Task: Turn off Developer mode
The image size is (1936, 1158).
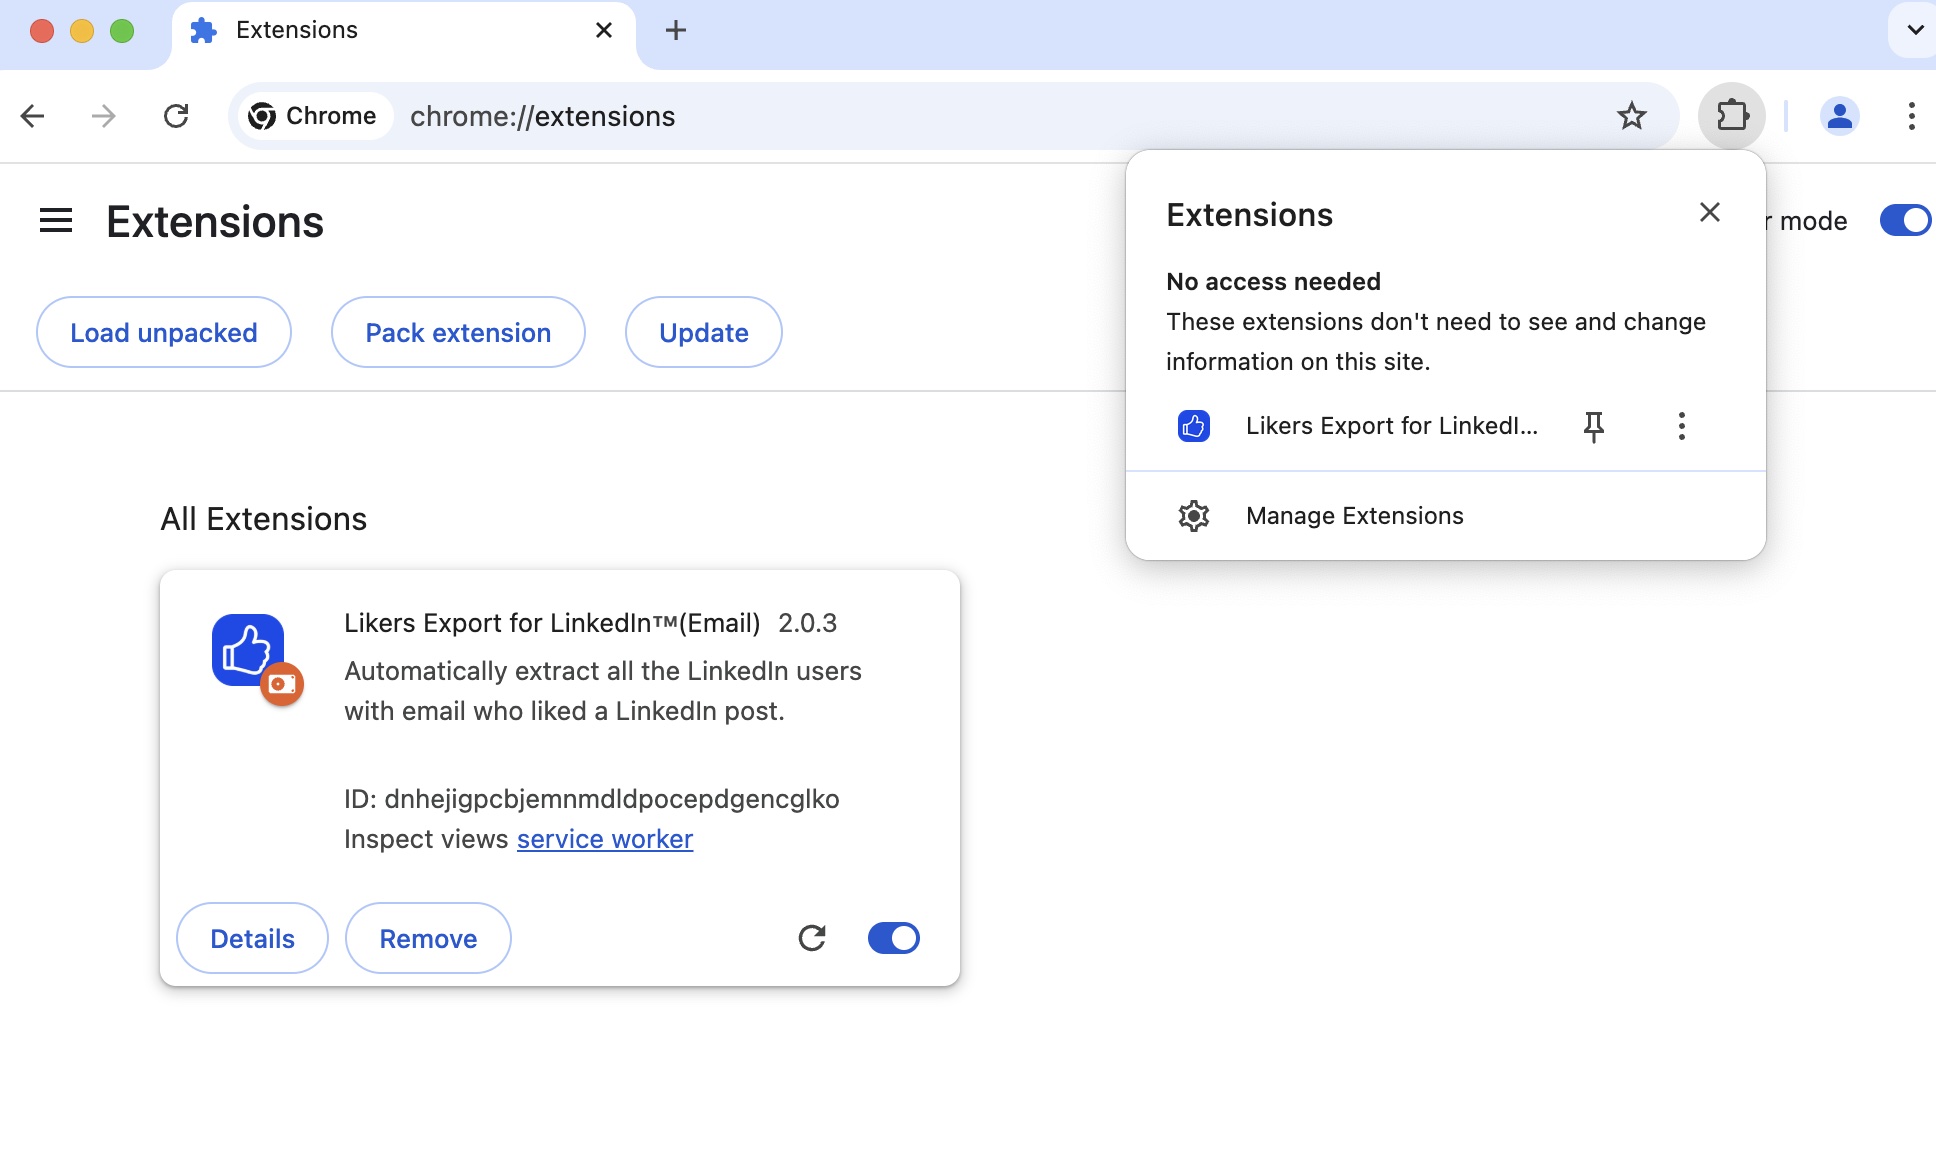Action: click(x=1904, y=221)
